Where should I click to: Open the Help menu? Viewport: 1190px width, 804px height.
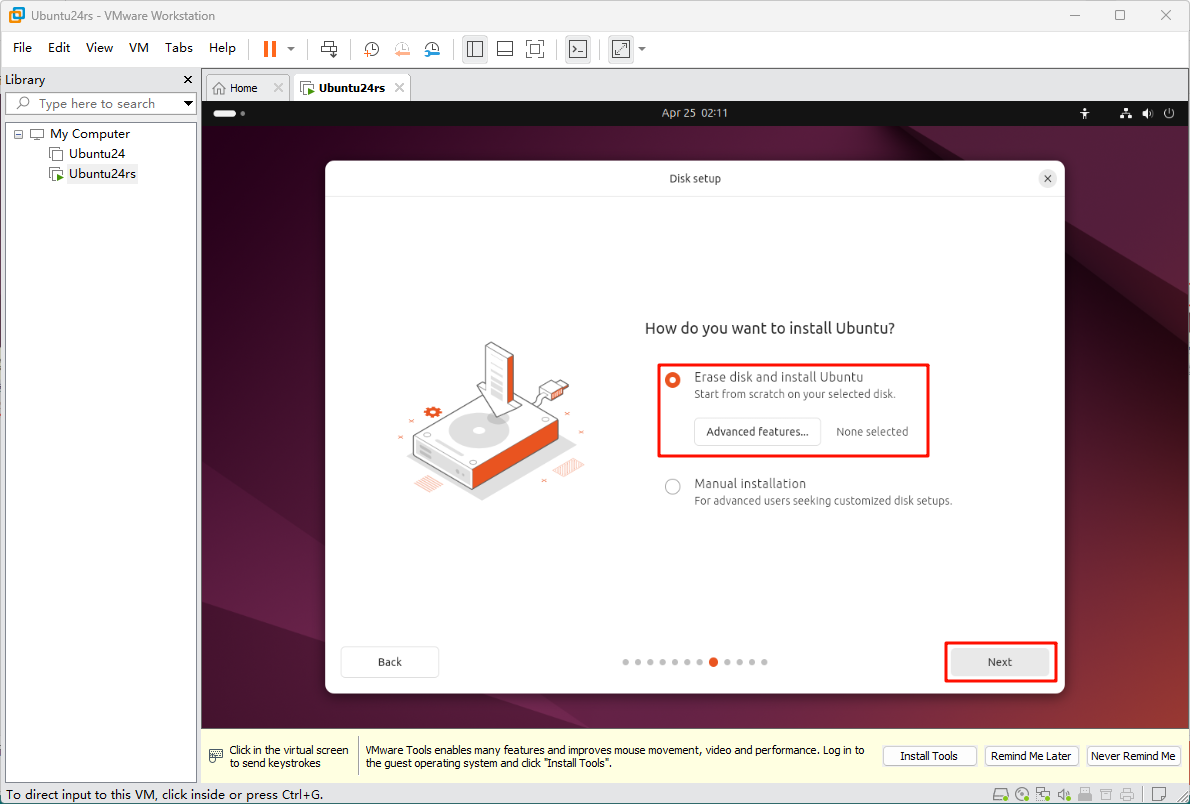point(222,48)
